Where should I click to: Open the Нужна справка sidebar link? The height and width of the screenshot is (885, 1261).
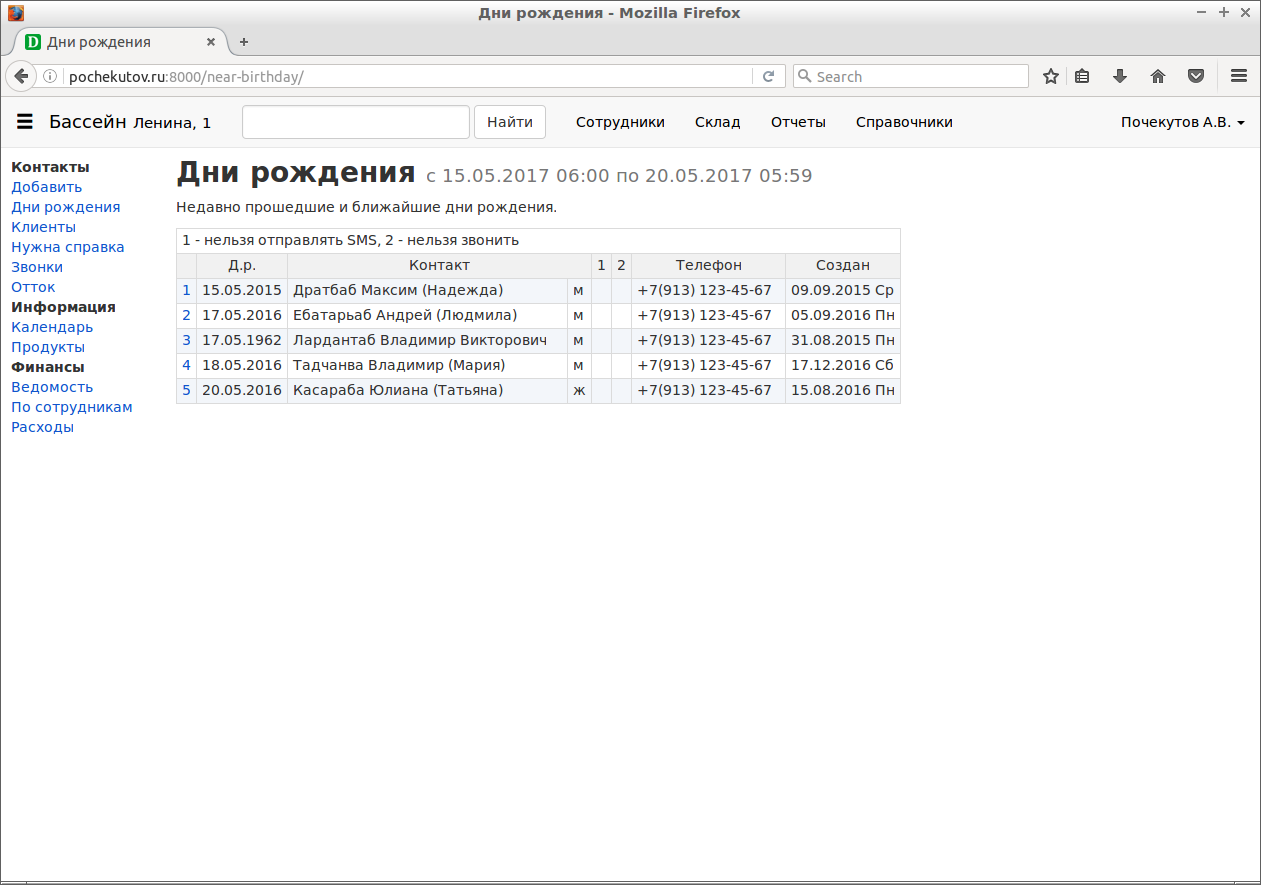pyautogui.click(x=68, y=247)
